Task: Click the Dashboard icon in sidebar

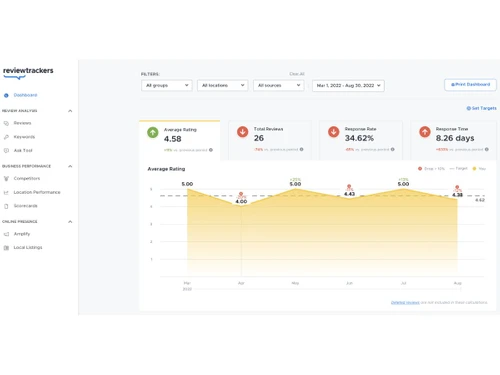Action: click(x=6, y=95)
